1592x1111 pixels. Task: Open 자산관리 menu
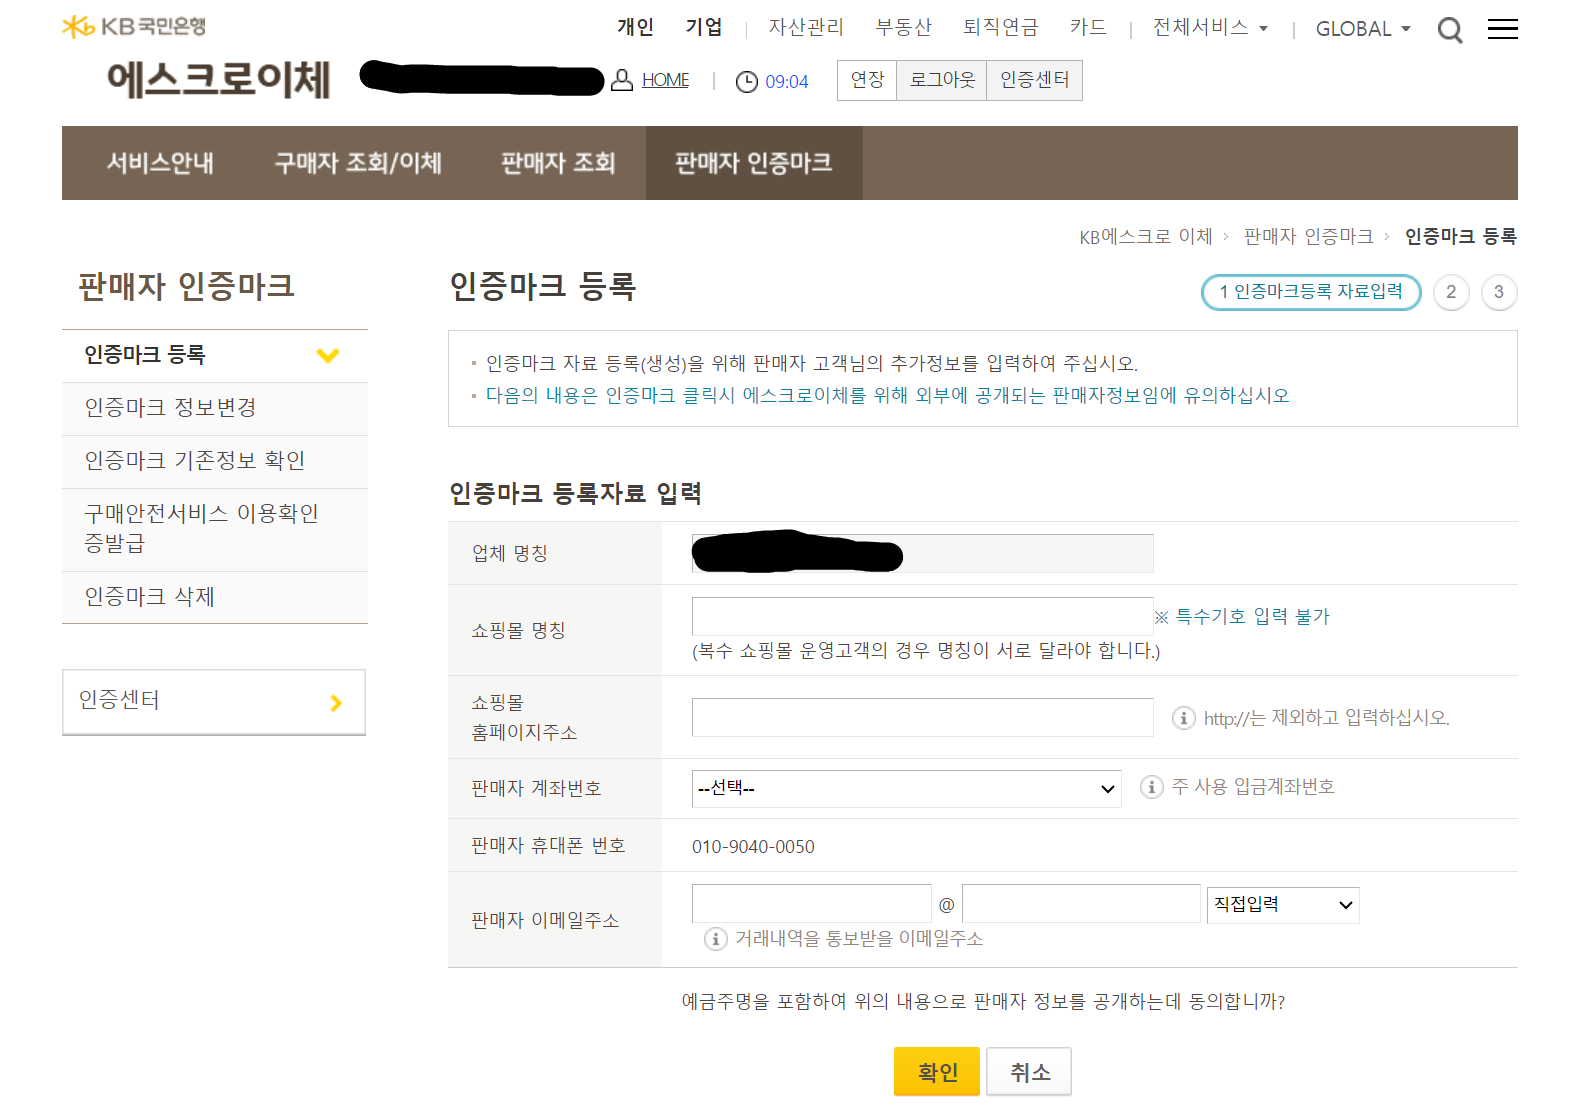click(806, 27)
